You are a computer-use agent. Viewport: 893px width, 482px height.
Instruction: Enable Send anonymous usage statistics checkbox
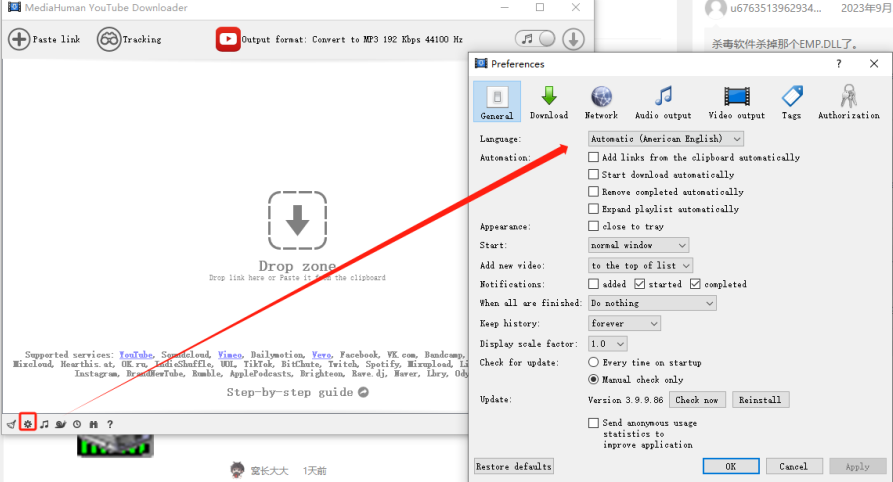(x=593, y=423)
